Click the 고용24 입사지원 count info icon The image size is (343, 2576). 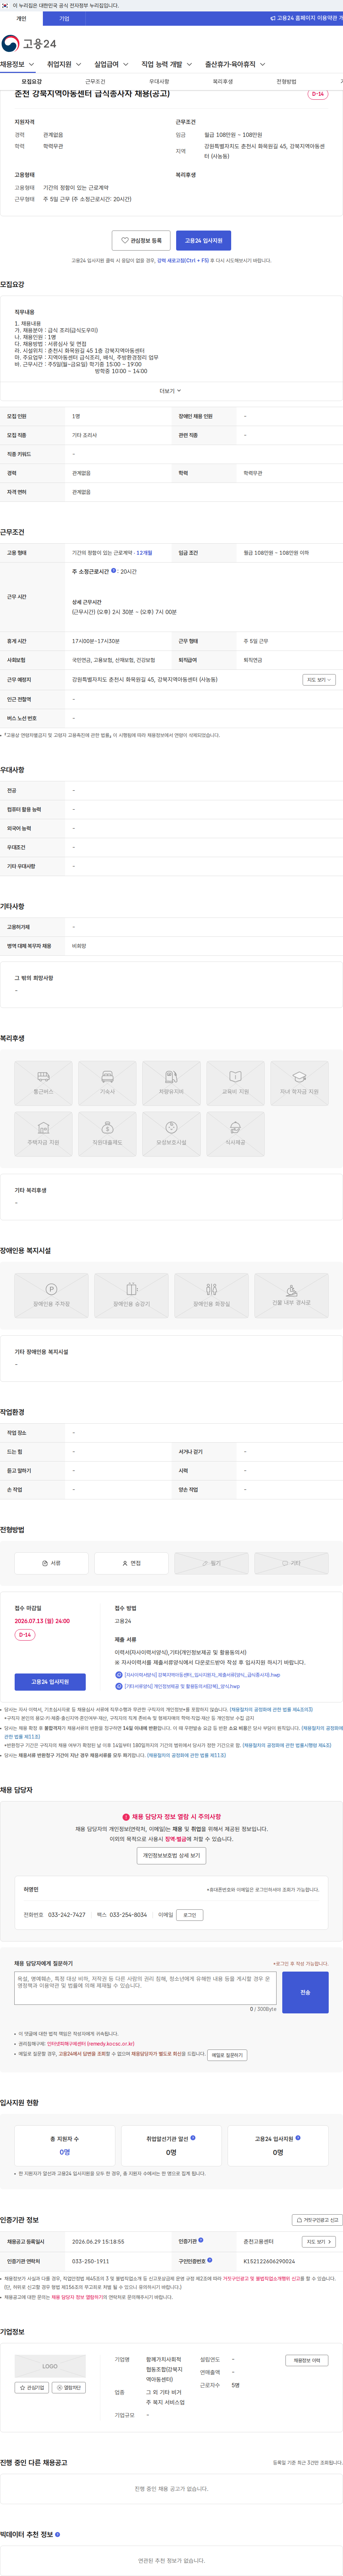298,2138
